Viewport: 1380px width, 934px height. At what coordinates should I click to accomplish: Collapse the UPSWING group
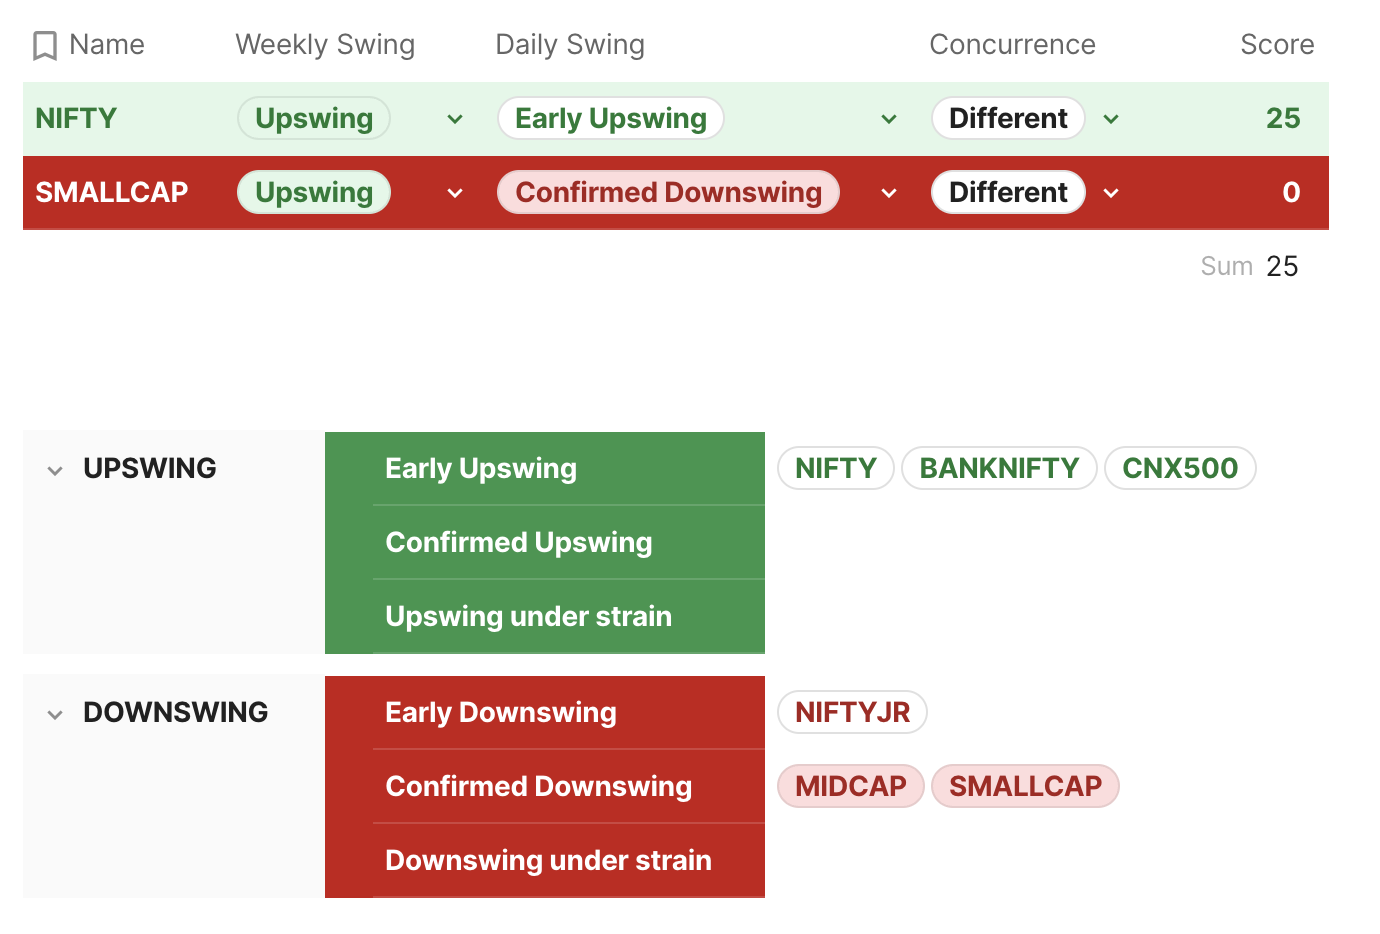[x=55, y=470]
